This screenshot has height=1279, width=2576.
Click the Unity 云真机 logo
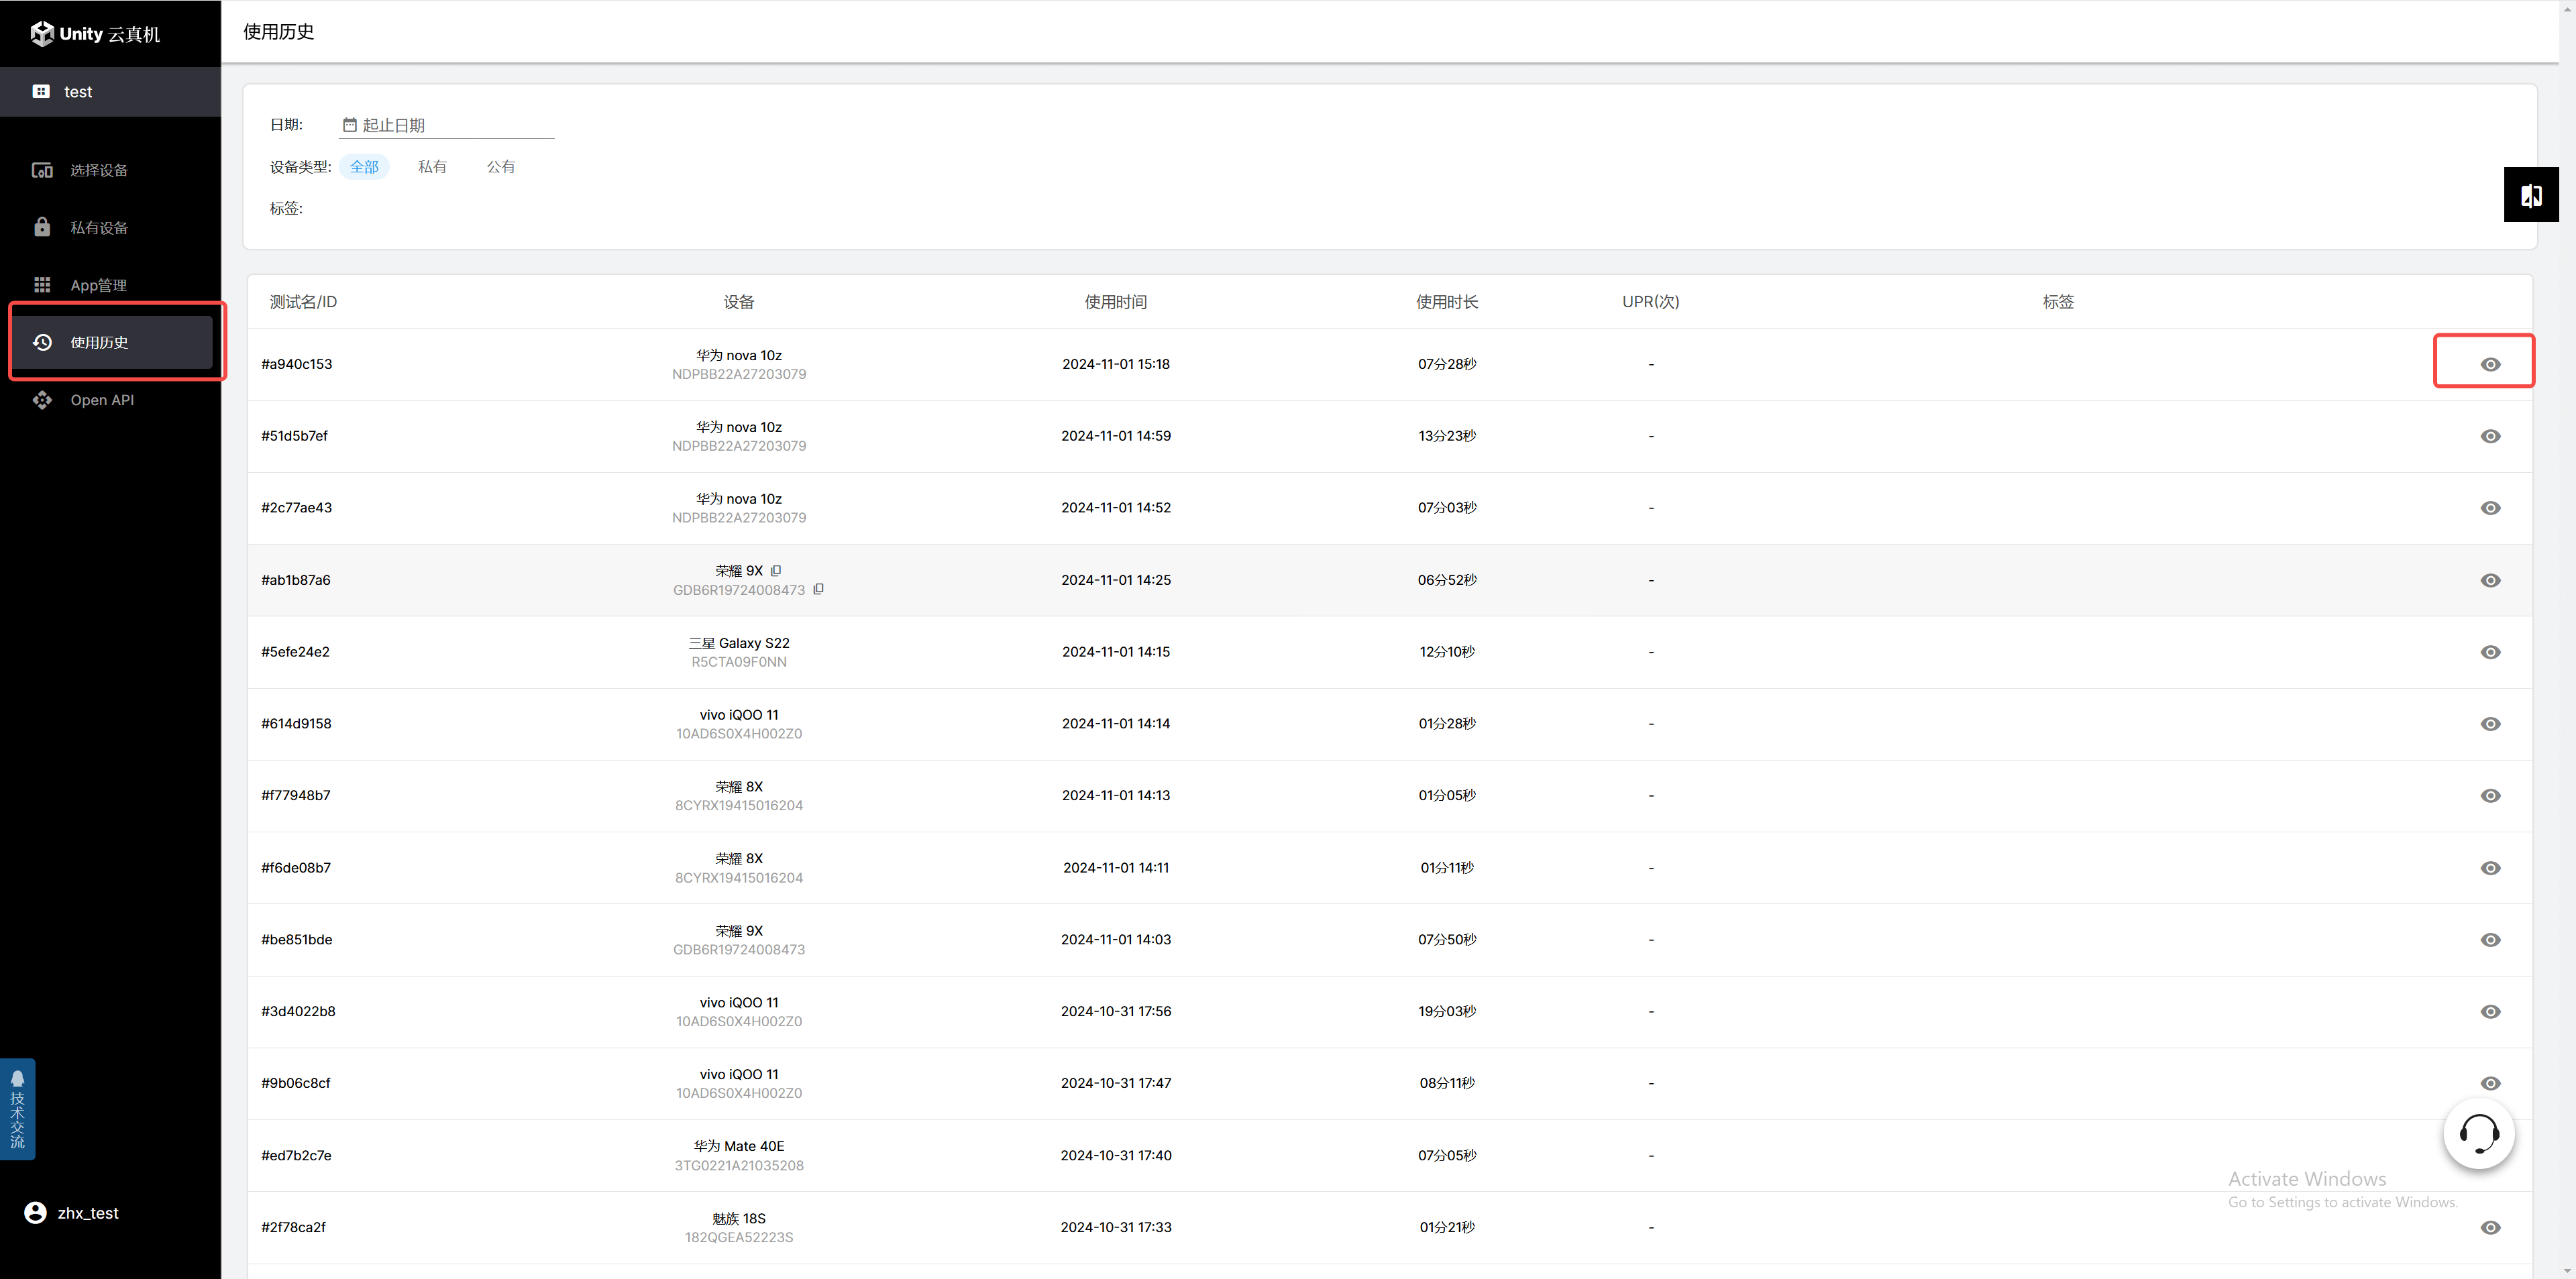[95, 34]
